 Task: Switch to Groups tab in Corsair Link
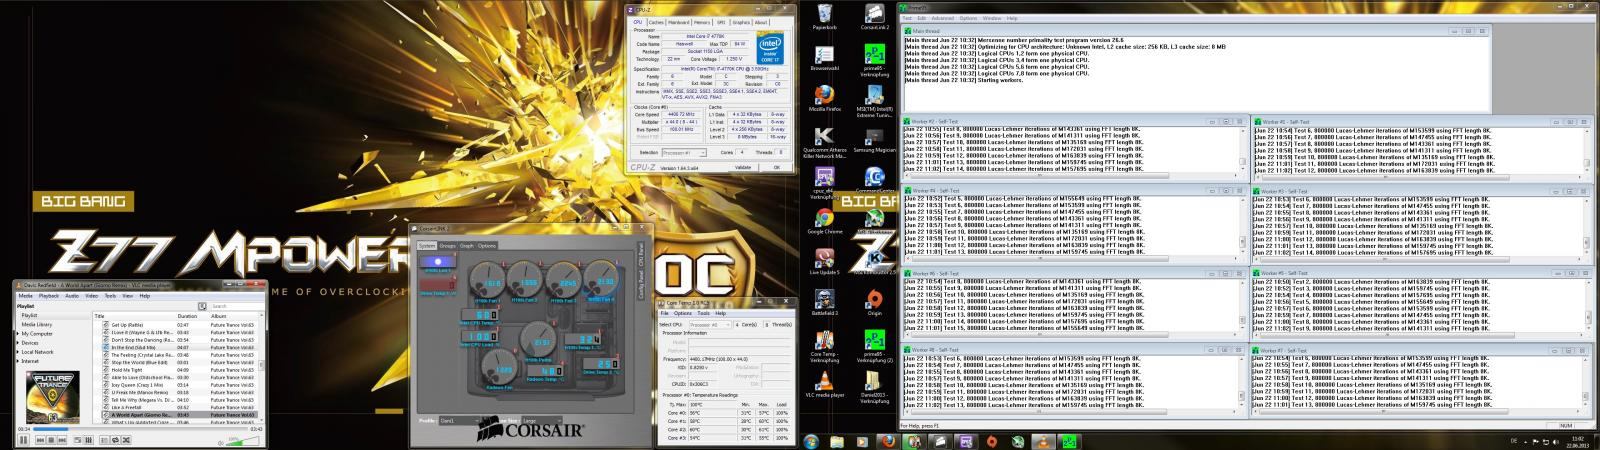point(446,245)
